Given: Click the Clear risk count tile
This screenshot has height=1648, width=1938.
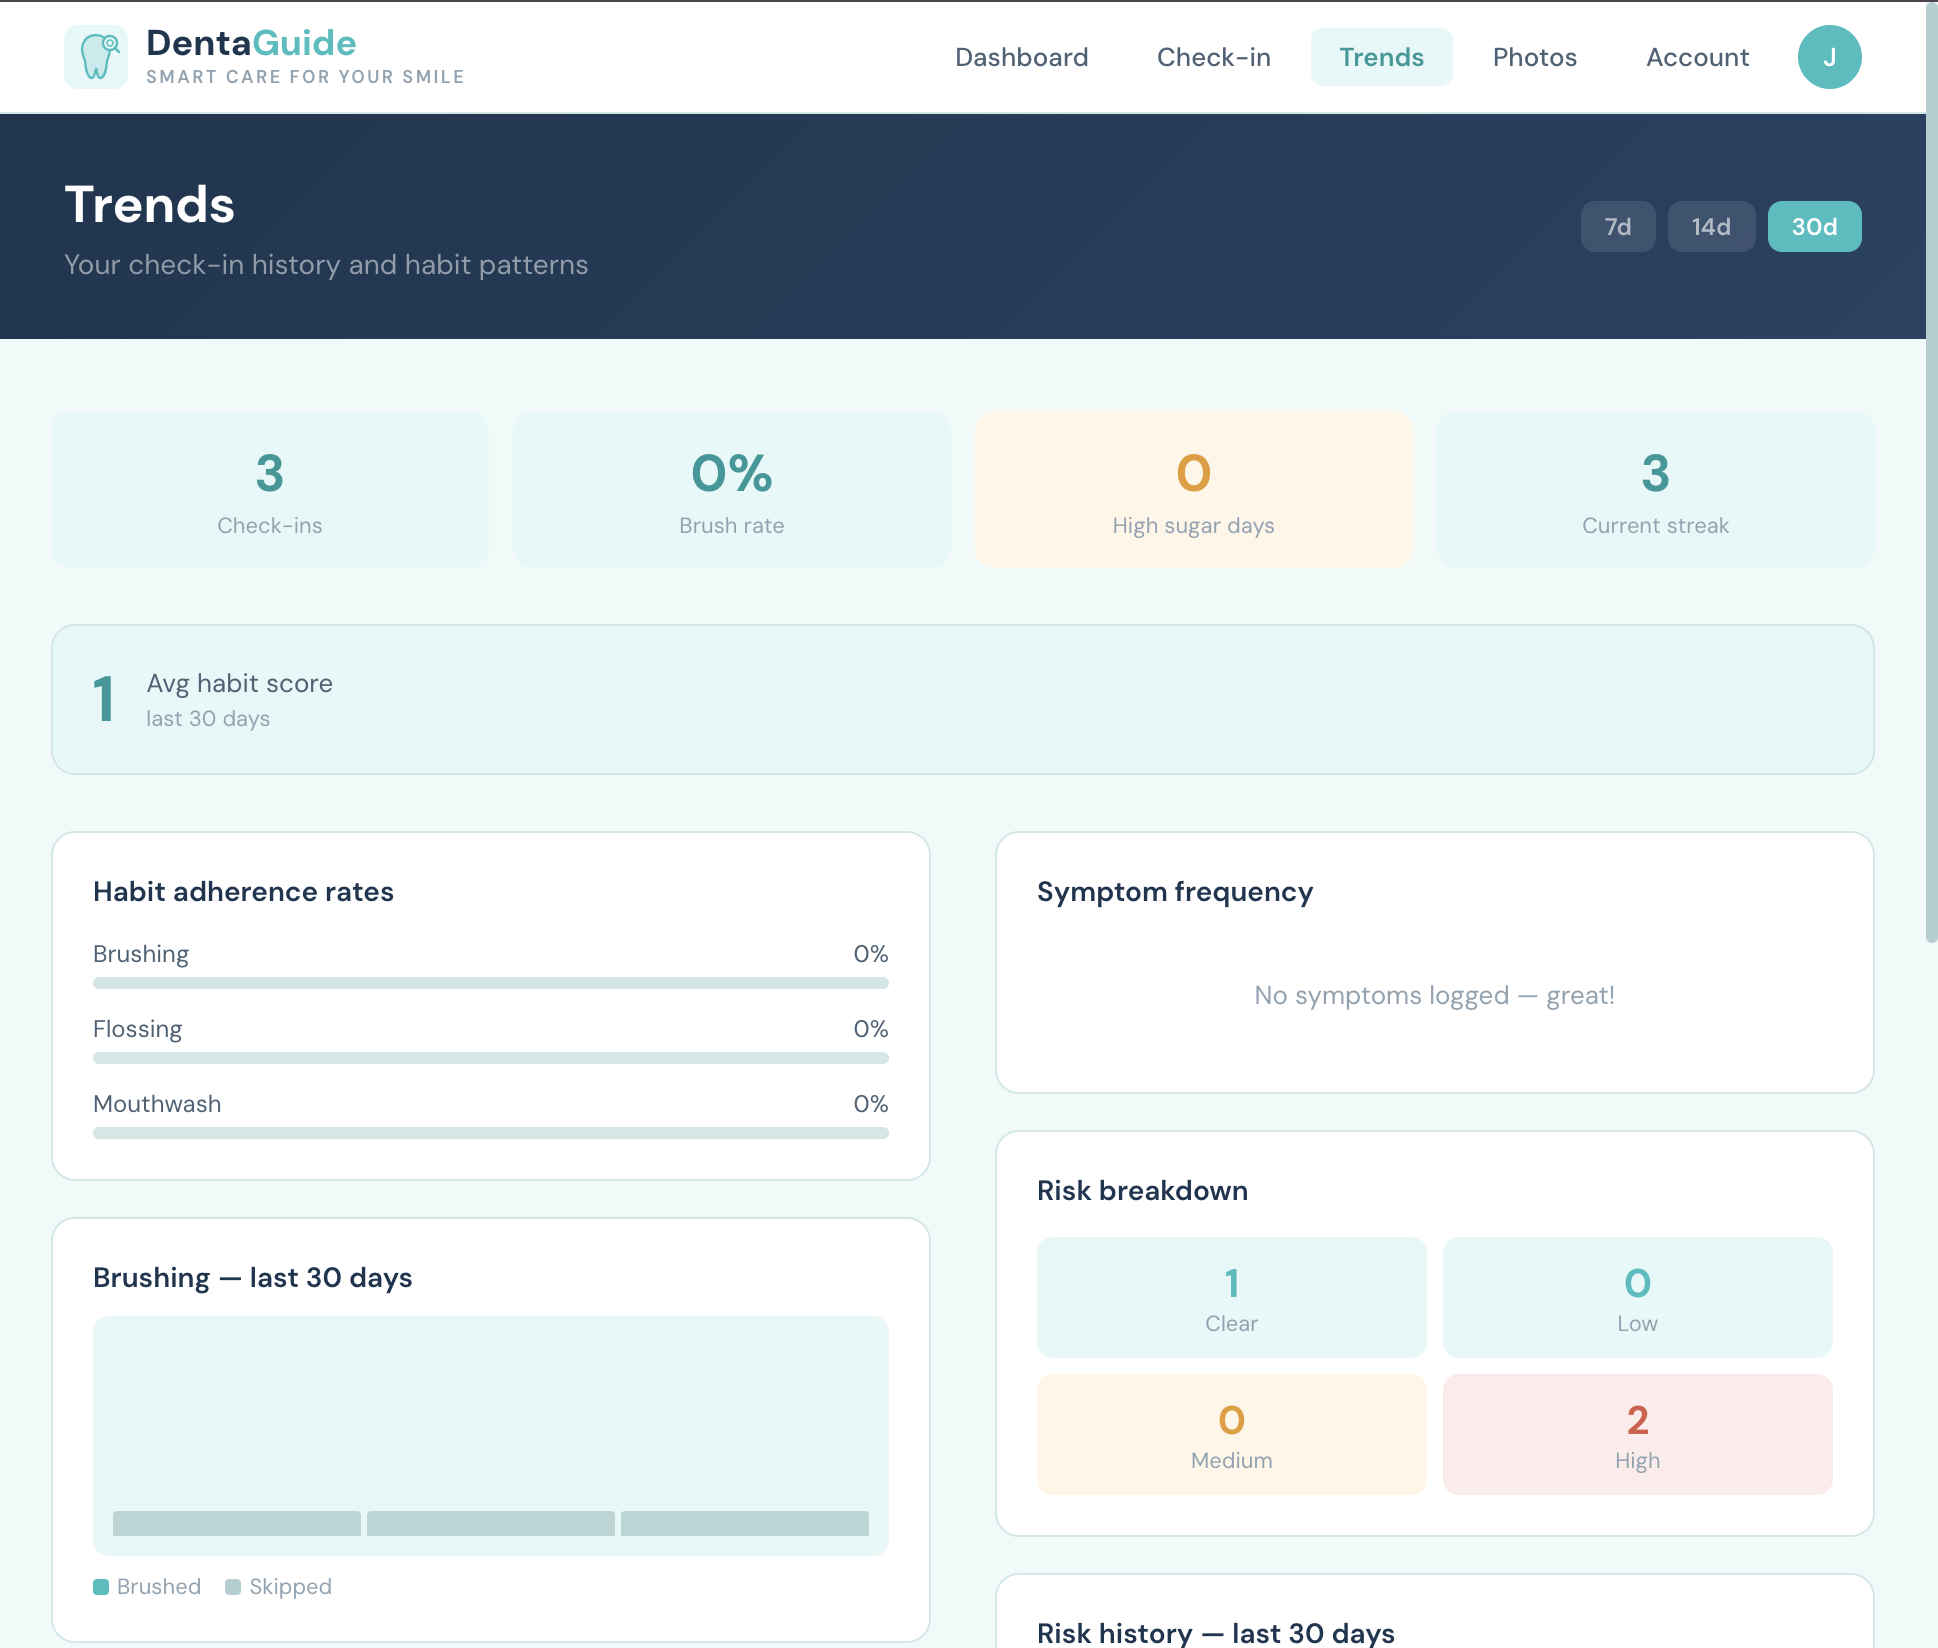Looking at the screenshot, I should click(1231, 1297).
